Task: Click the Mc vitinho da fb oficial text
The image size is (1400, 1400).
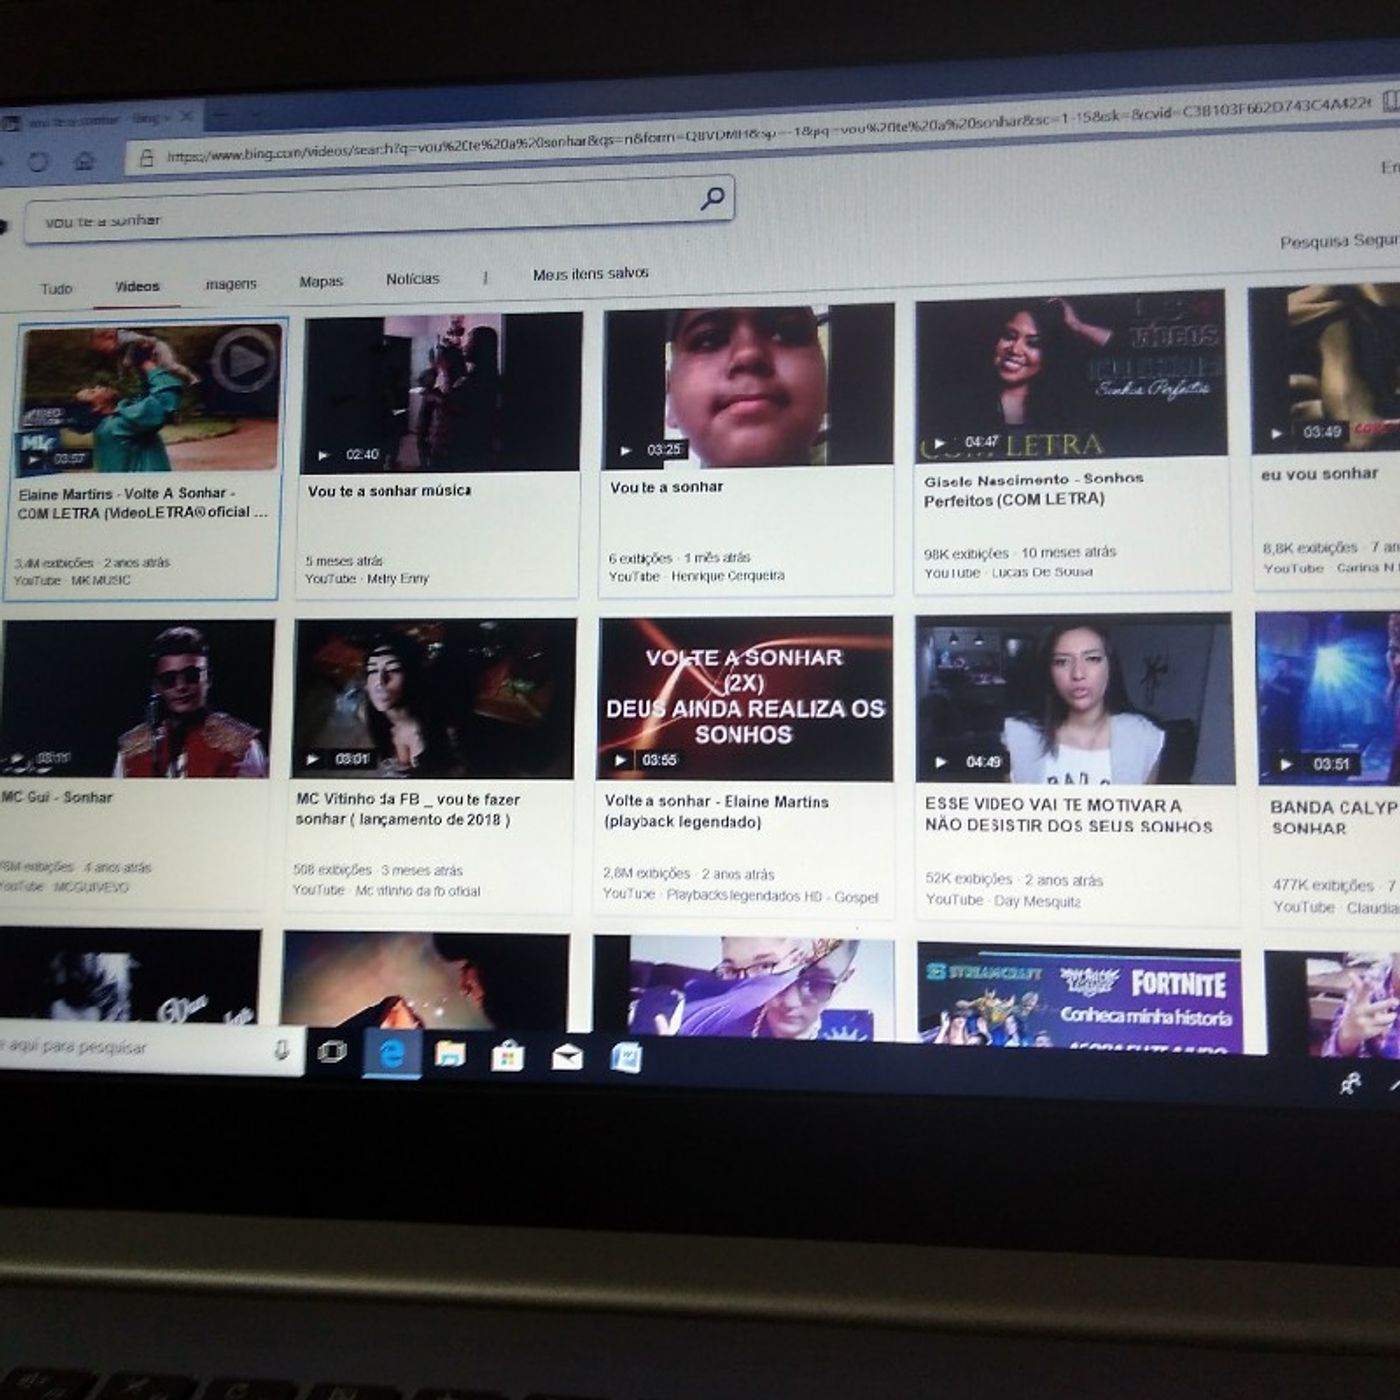Action: coord(418,891)
